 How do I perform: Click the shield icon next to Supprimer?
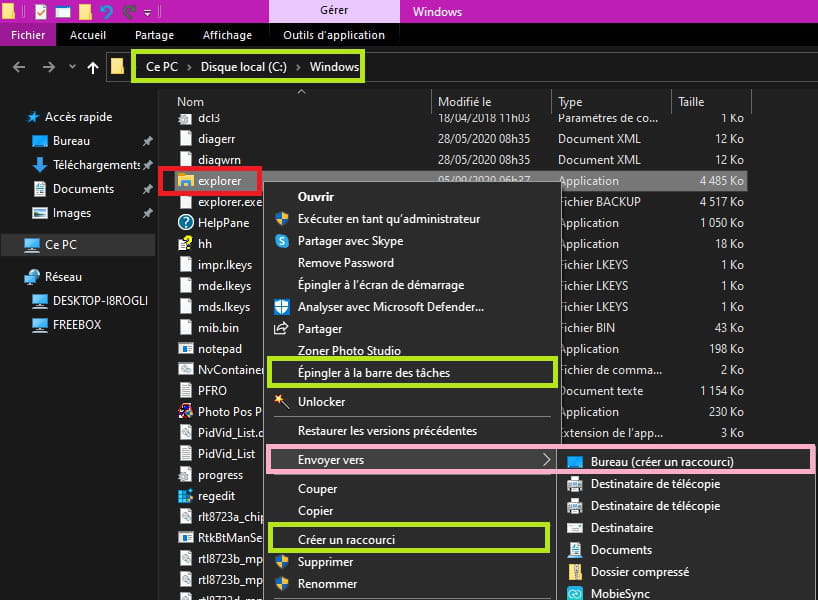pyautogui.click(x=282, y=562)
